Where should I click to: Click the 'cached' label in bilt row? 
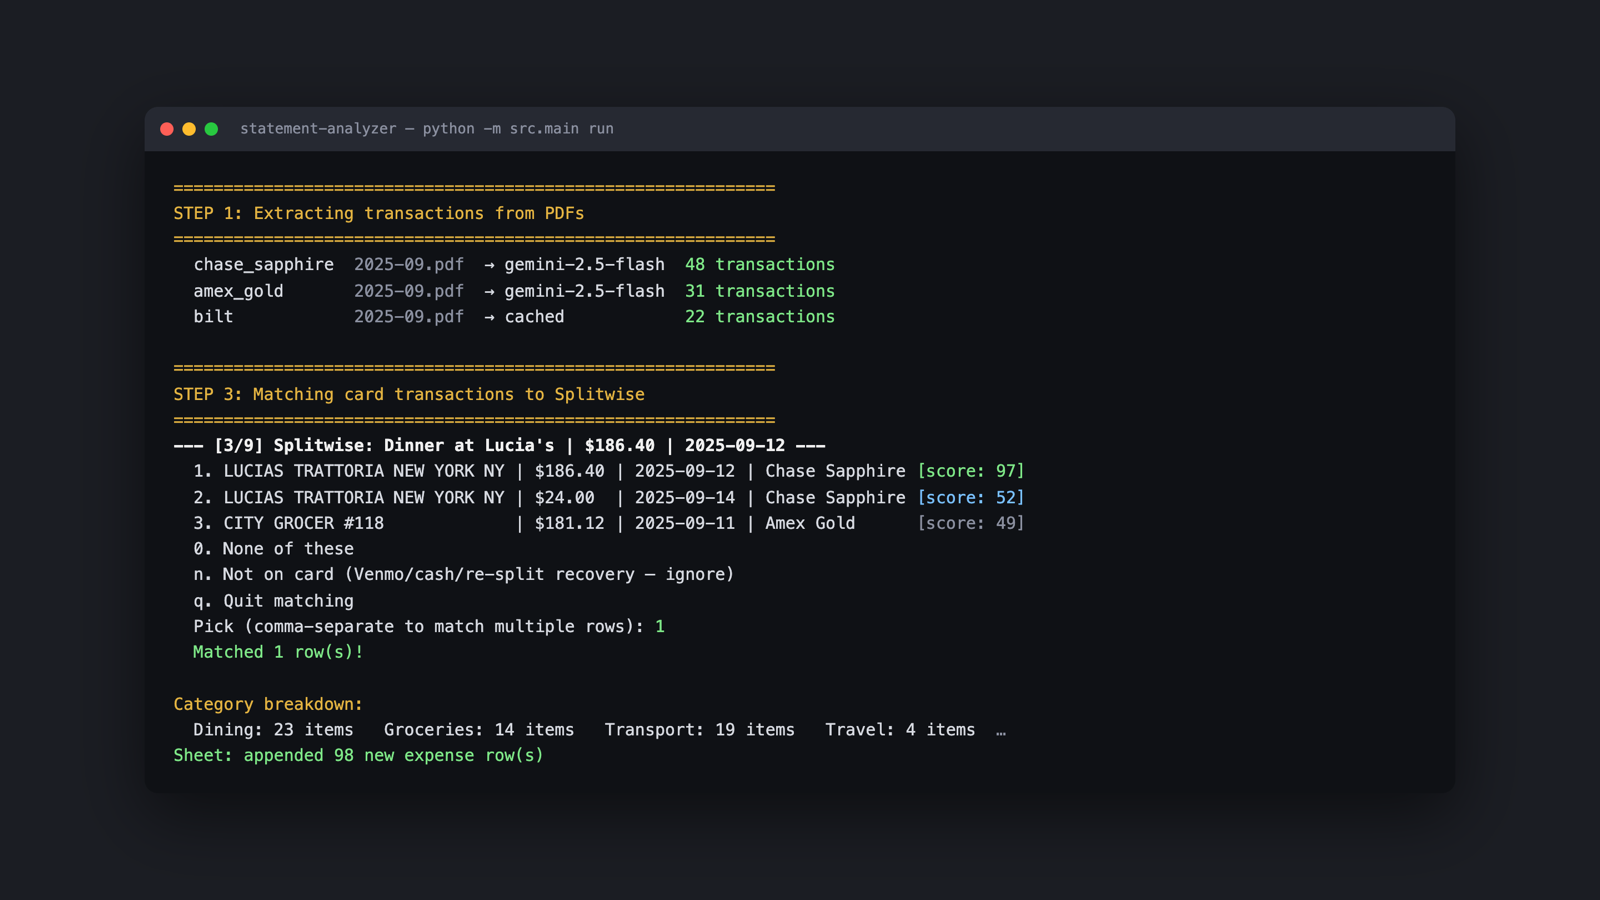(x=534, y=317)
